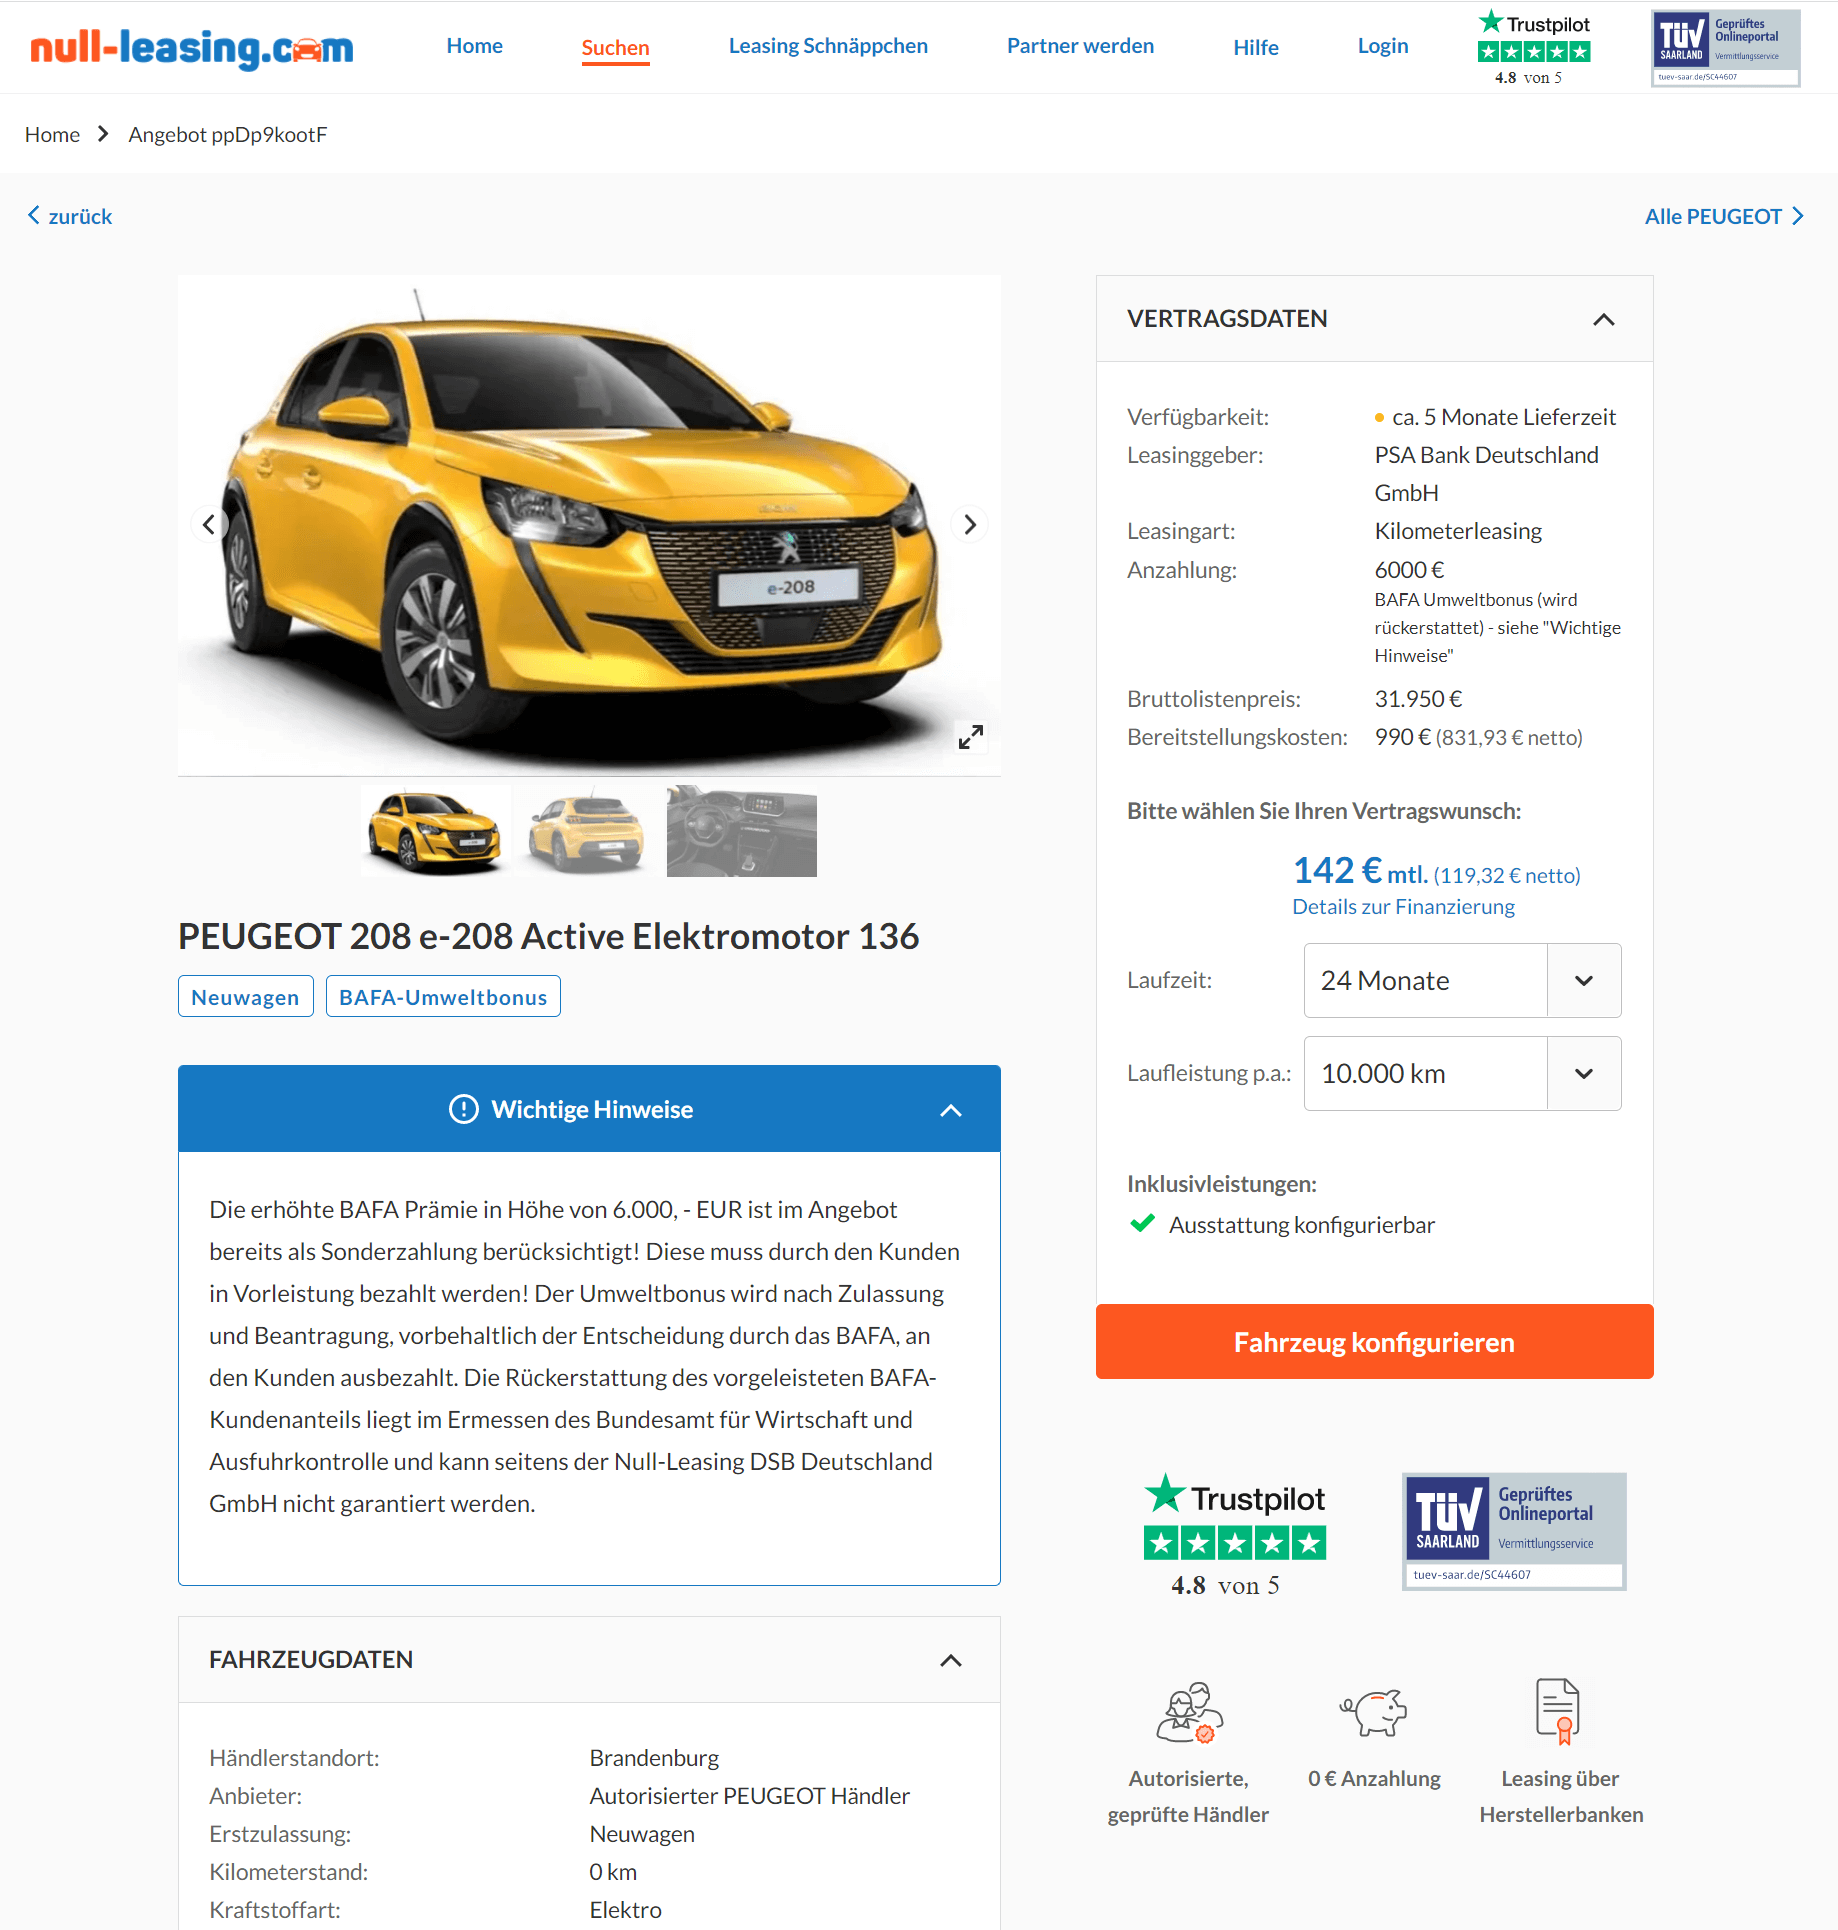
Task: Click Autorisierter PEUGEOT Händler text
Action: pyautogui.click(x=749, y=1796)
